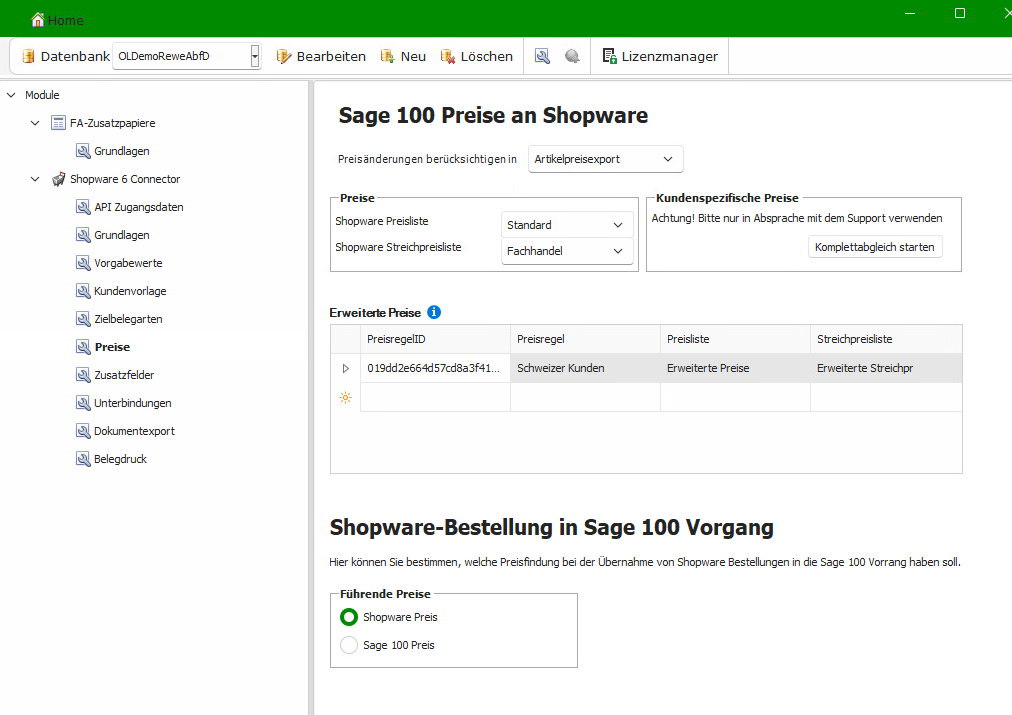The image size is (1012, 715).
Task: Click the empty PreisregelID cell in new row
Action: tap(435, 398)
